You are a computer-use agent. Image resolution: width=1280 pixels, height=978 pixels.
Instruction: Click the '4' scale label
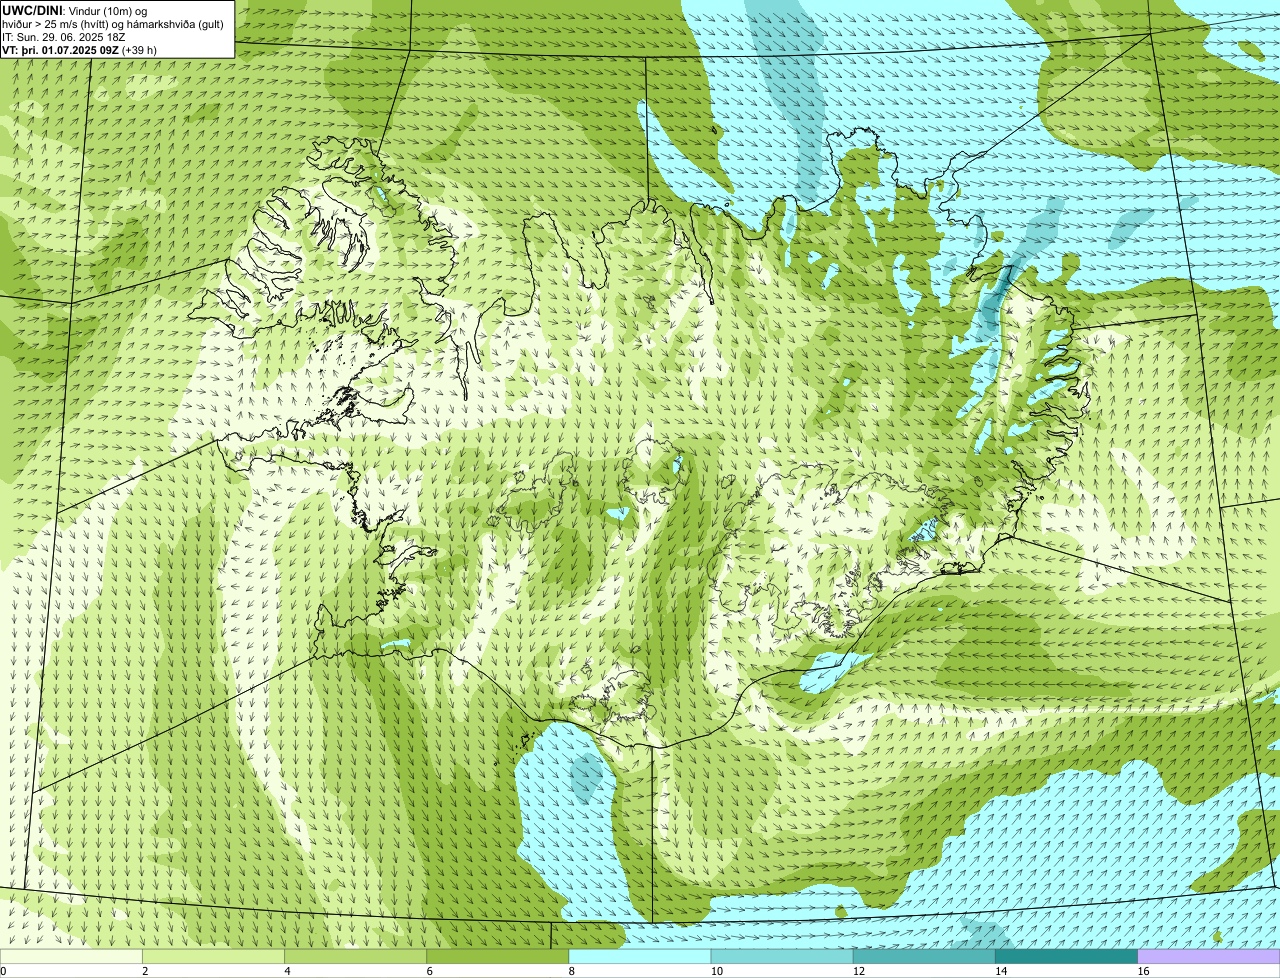[x=287, y=971]
